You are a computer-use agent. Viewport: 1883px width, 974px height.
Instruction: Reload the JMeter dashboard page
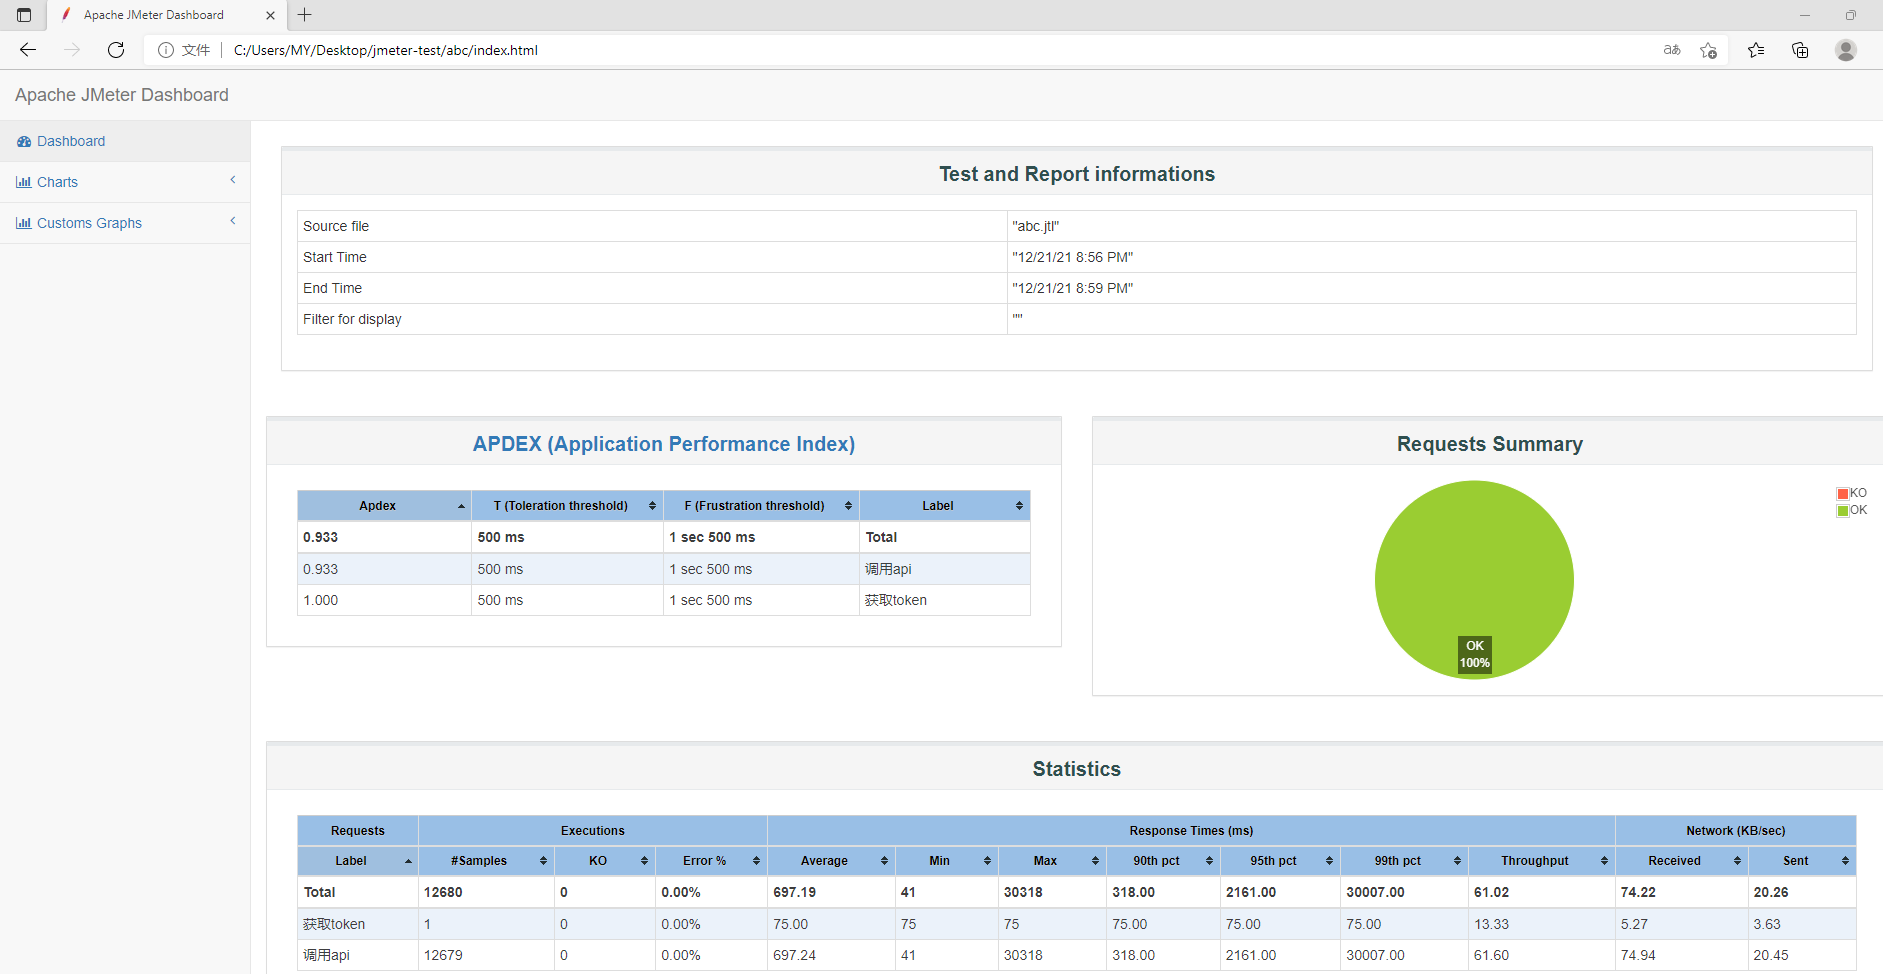(x=116, y=50)
